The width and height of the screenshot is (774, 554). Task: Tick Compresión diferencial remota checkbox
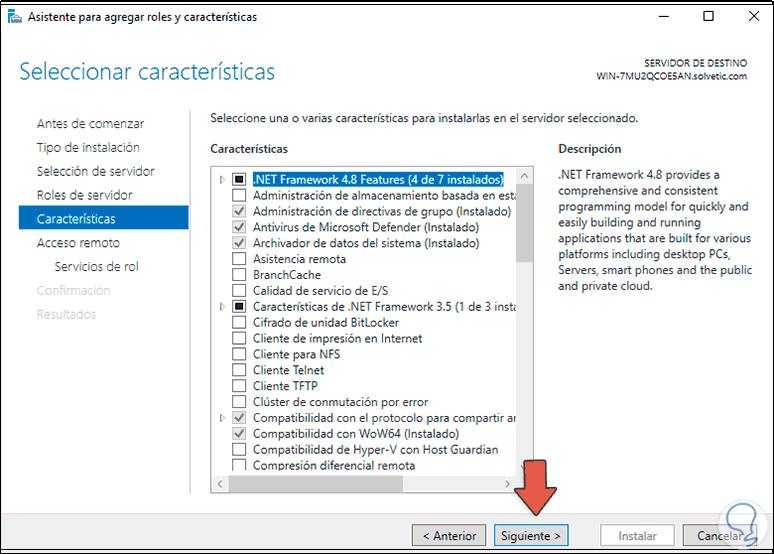point(239,465)
